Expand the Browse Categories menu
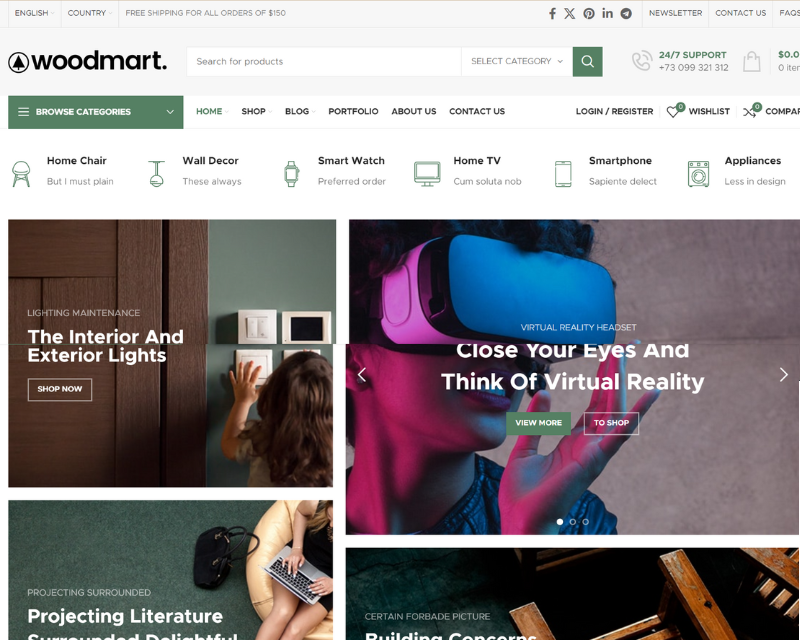 coord(95,112)
